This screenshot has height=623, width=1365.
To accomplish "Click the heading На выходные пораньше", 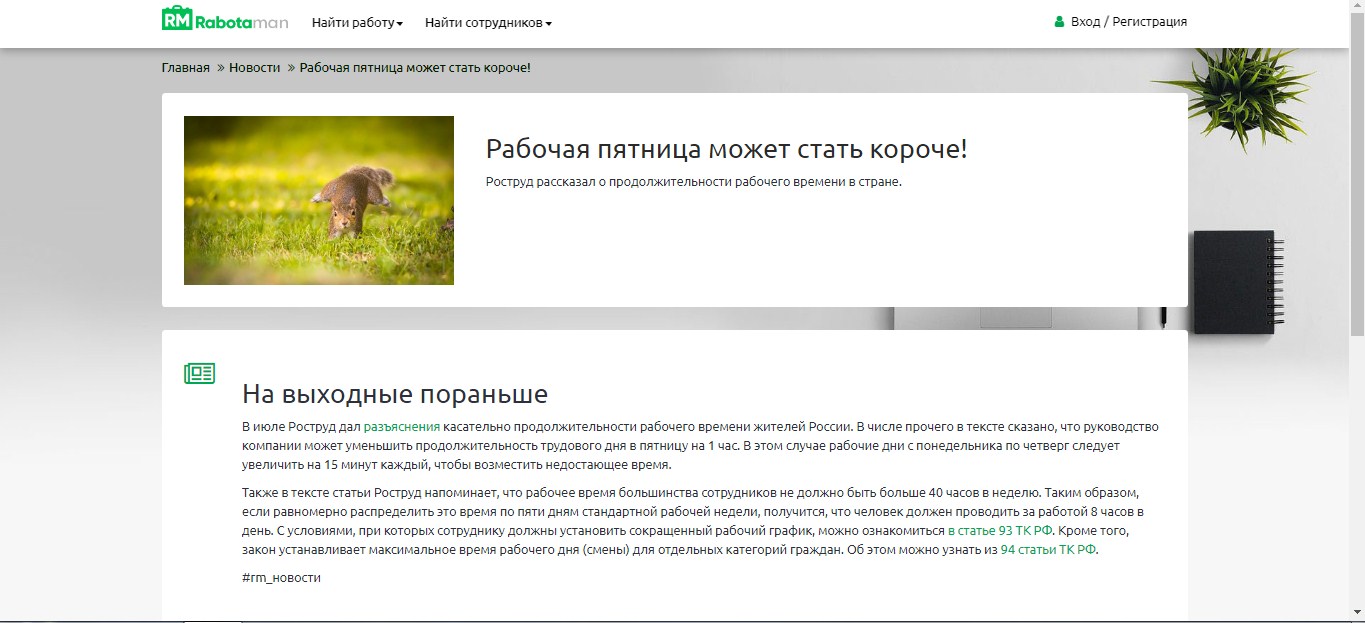I will [x=395, y=393].
